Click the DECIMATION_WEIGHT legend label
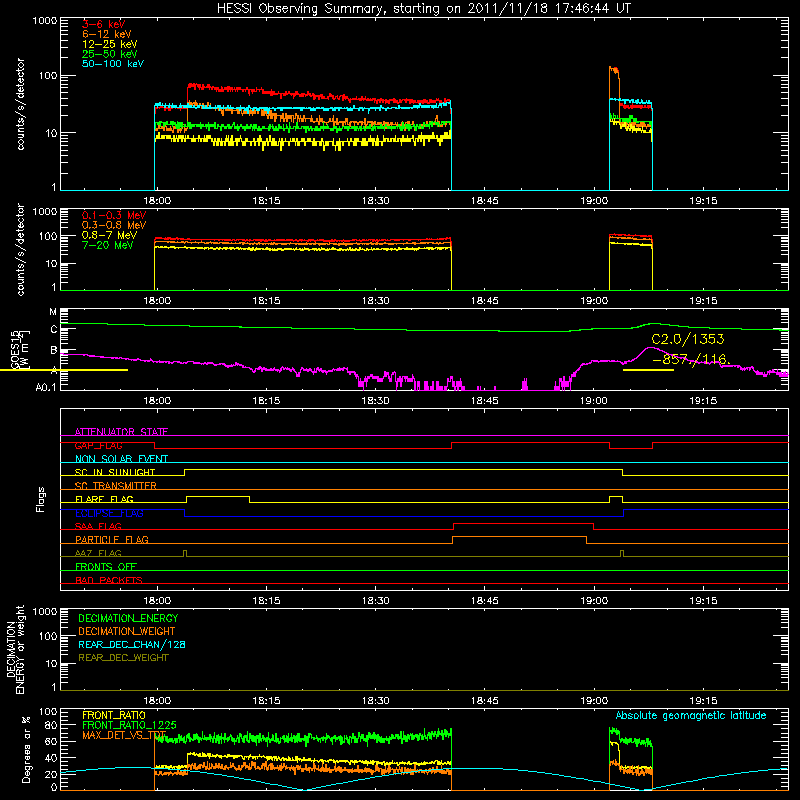 [127, 631]
